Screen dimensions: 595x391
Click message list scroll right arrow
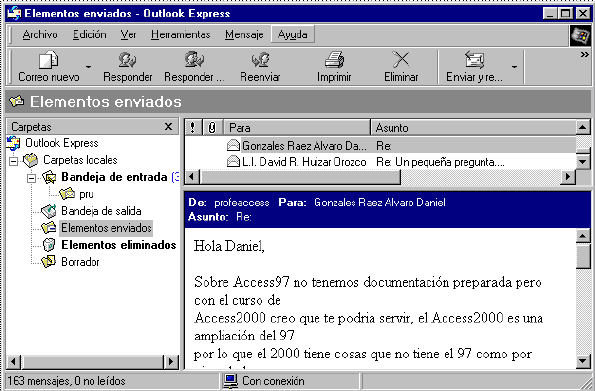(568, 177)
